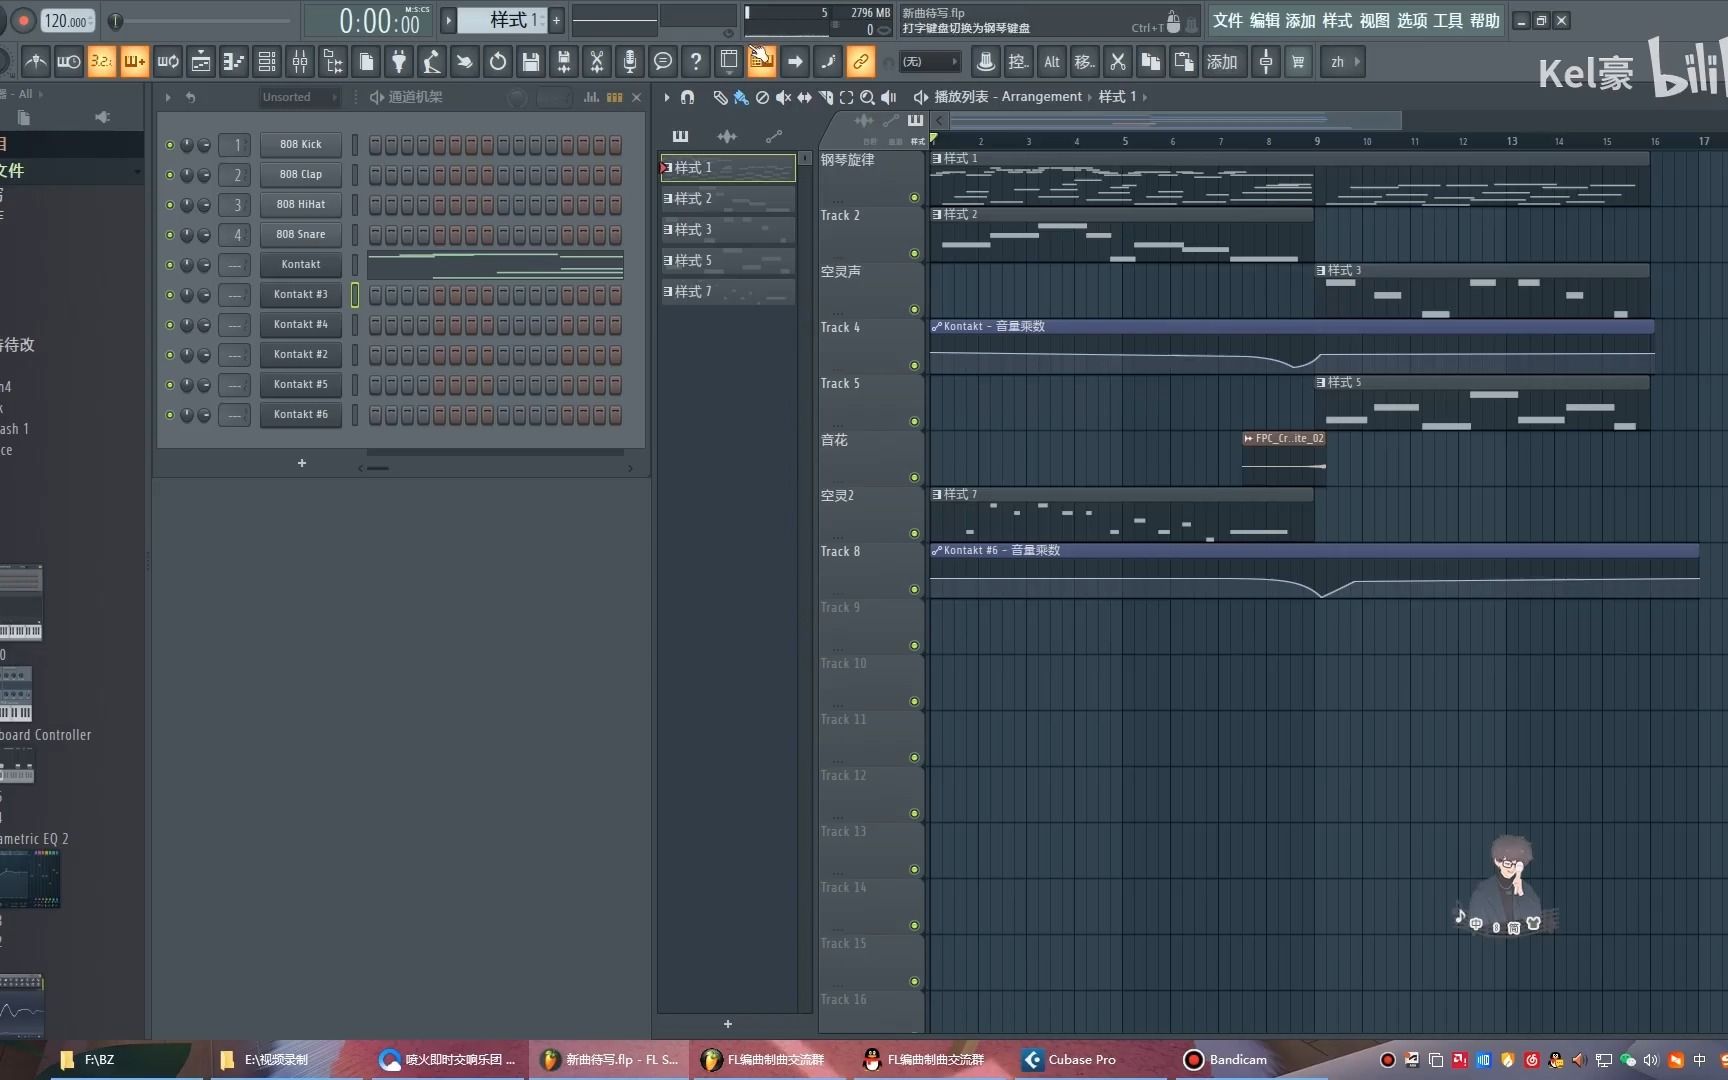The height and width of the screenshot is (1080, 1728).
Task: Expand the channel rack options menu arrow
Action: [x=168, y=97]
